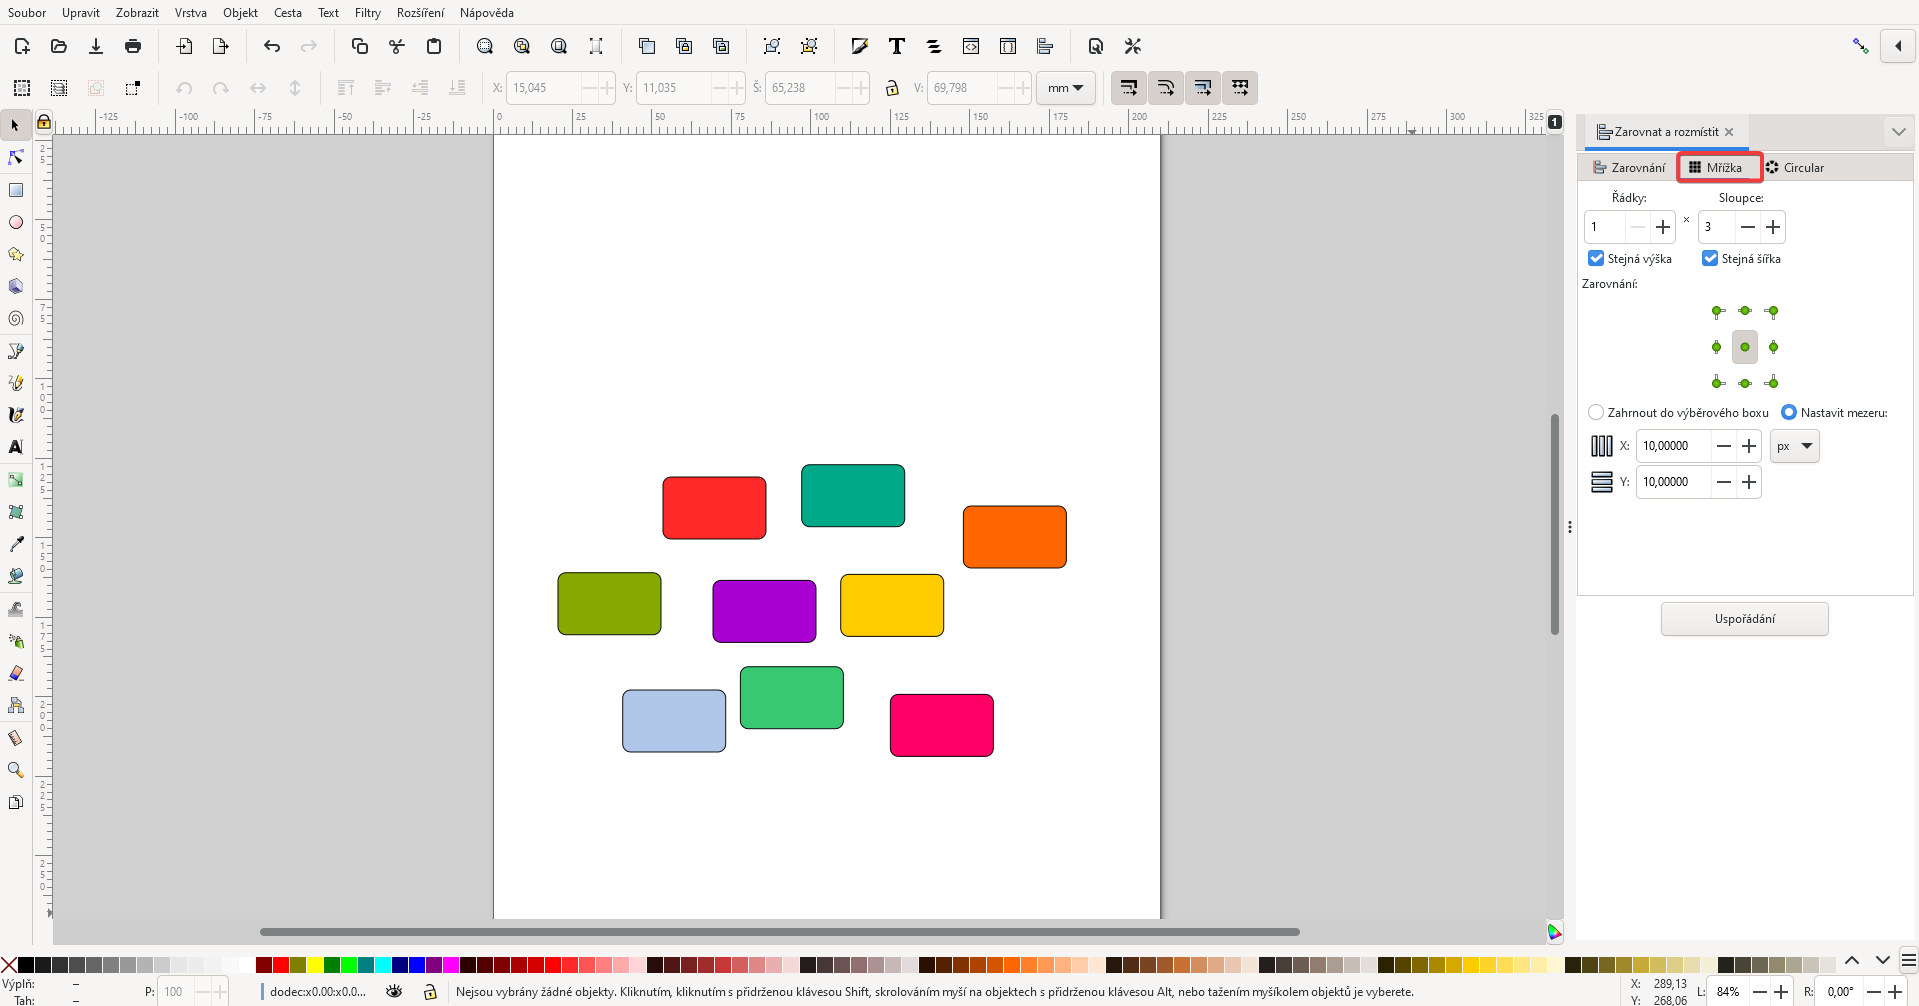This screenshot has height=1006, width=1919.
Task: Open the px unit dropdown
Action: (x=1794, y=446)
